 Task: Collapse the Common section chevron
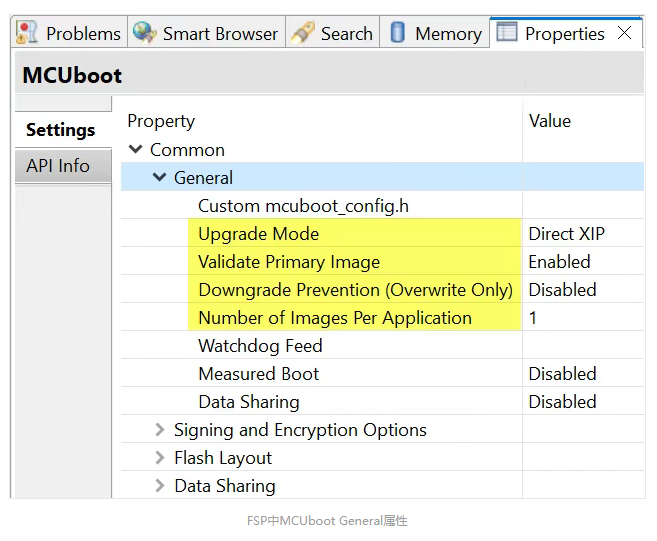tap(136, 150)
